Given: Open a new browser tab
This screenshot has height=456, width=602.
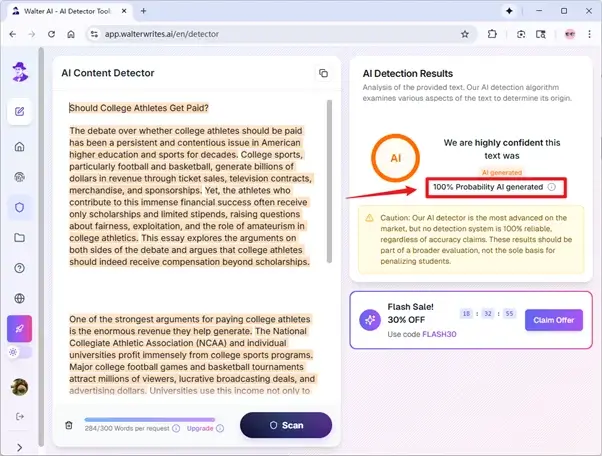Looking at the screenshot, I should click(x=143, y=10).
